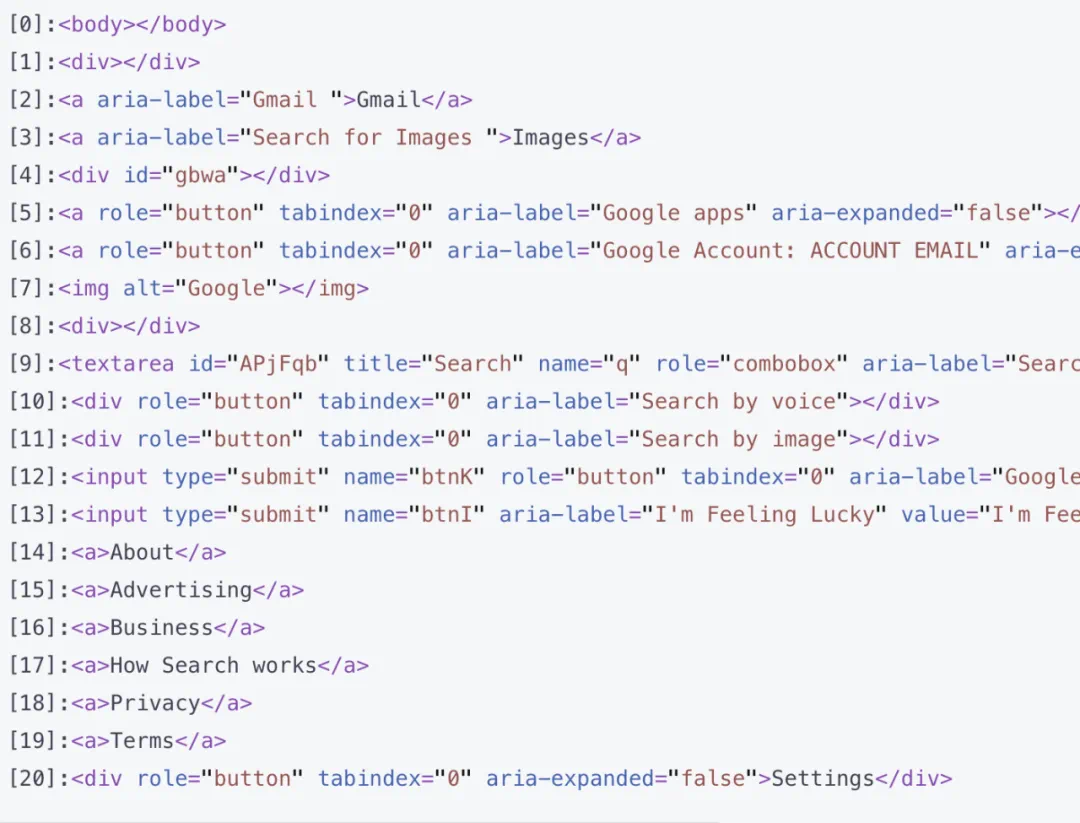Image resolution: width=1080 pixels, height=823 pixels.
Task: Click the body tag on line 0
Action: pos(141,24)
